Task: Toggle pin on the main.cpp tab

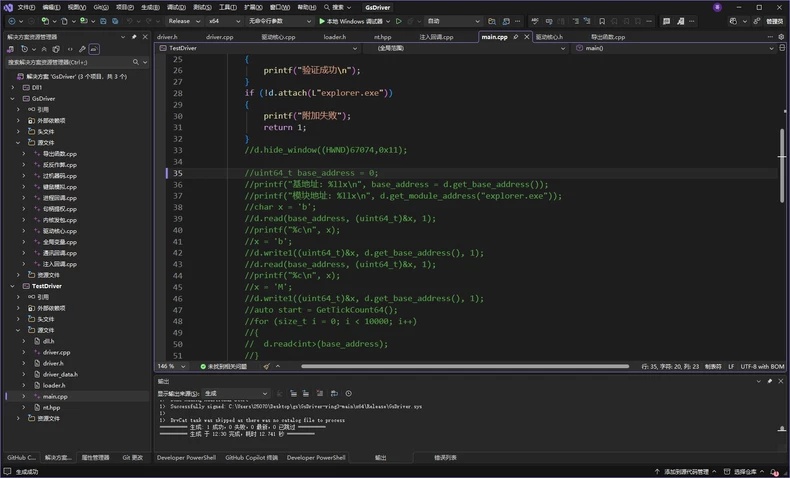Action: (x=516, y=37)
